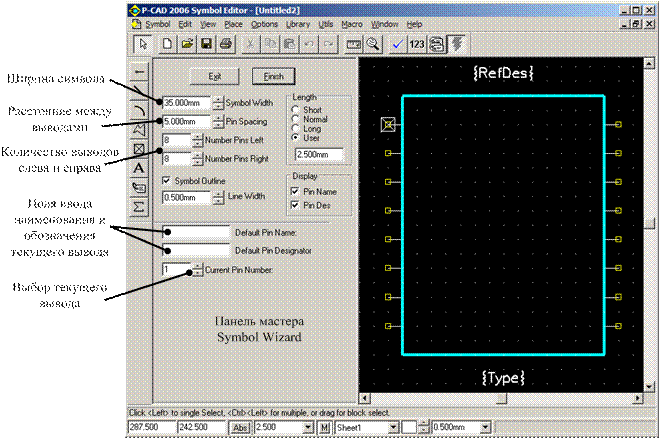661x440 pixels.
Task: Click the User length 2.500mm field
Action: (x=319, y=154)
